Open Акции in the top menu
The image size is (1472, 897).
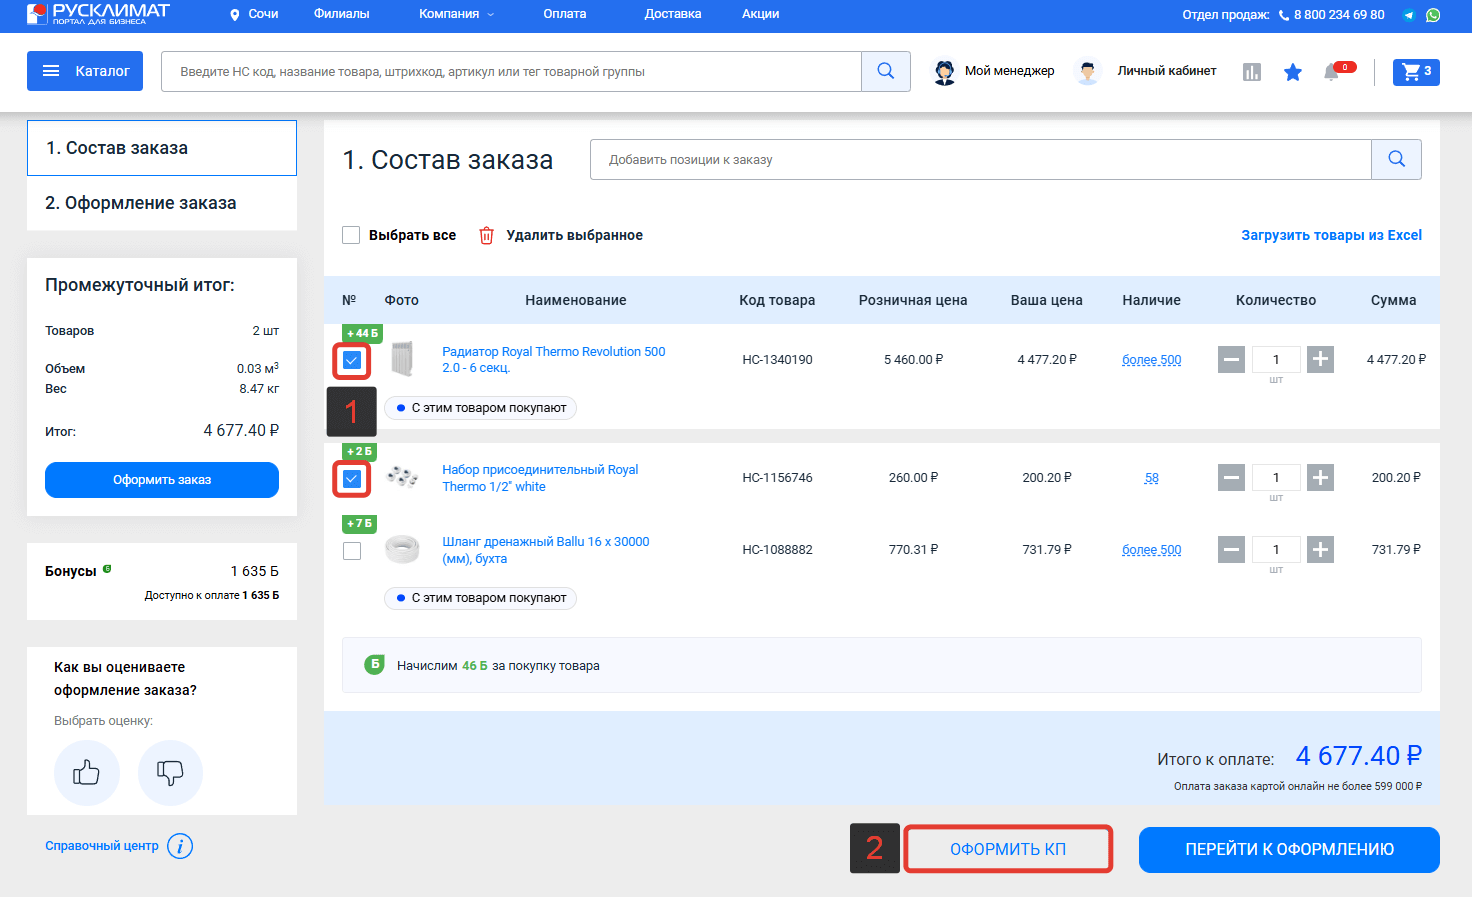[760, 14]
